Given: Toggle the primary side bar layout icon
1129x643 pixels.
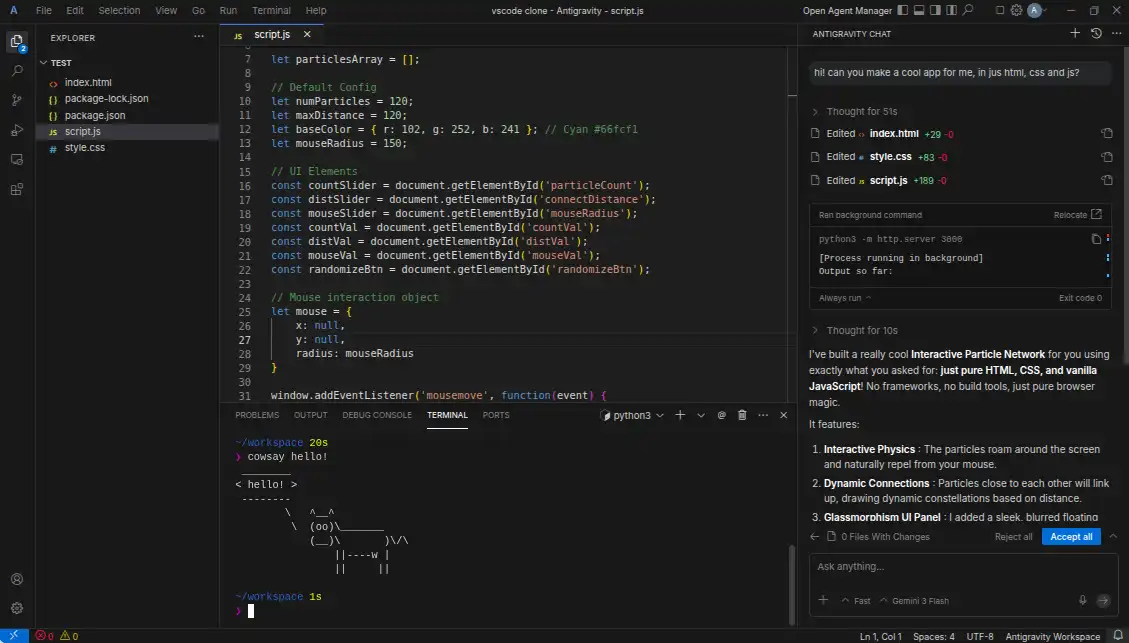Looking at the screenshot, I should click(x=903, y=10).
